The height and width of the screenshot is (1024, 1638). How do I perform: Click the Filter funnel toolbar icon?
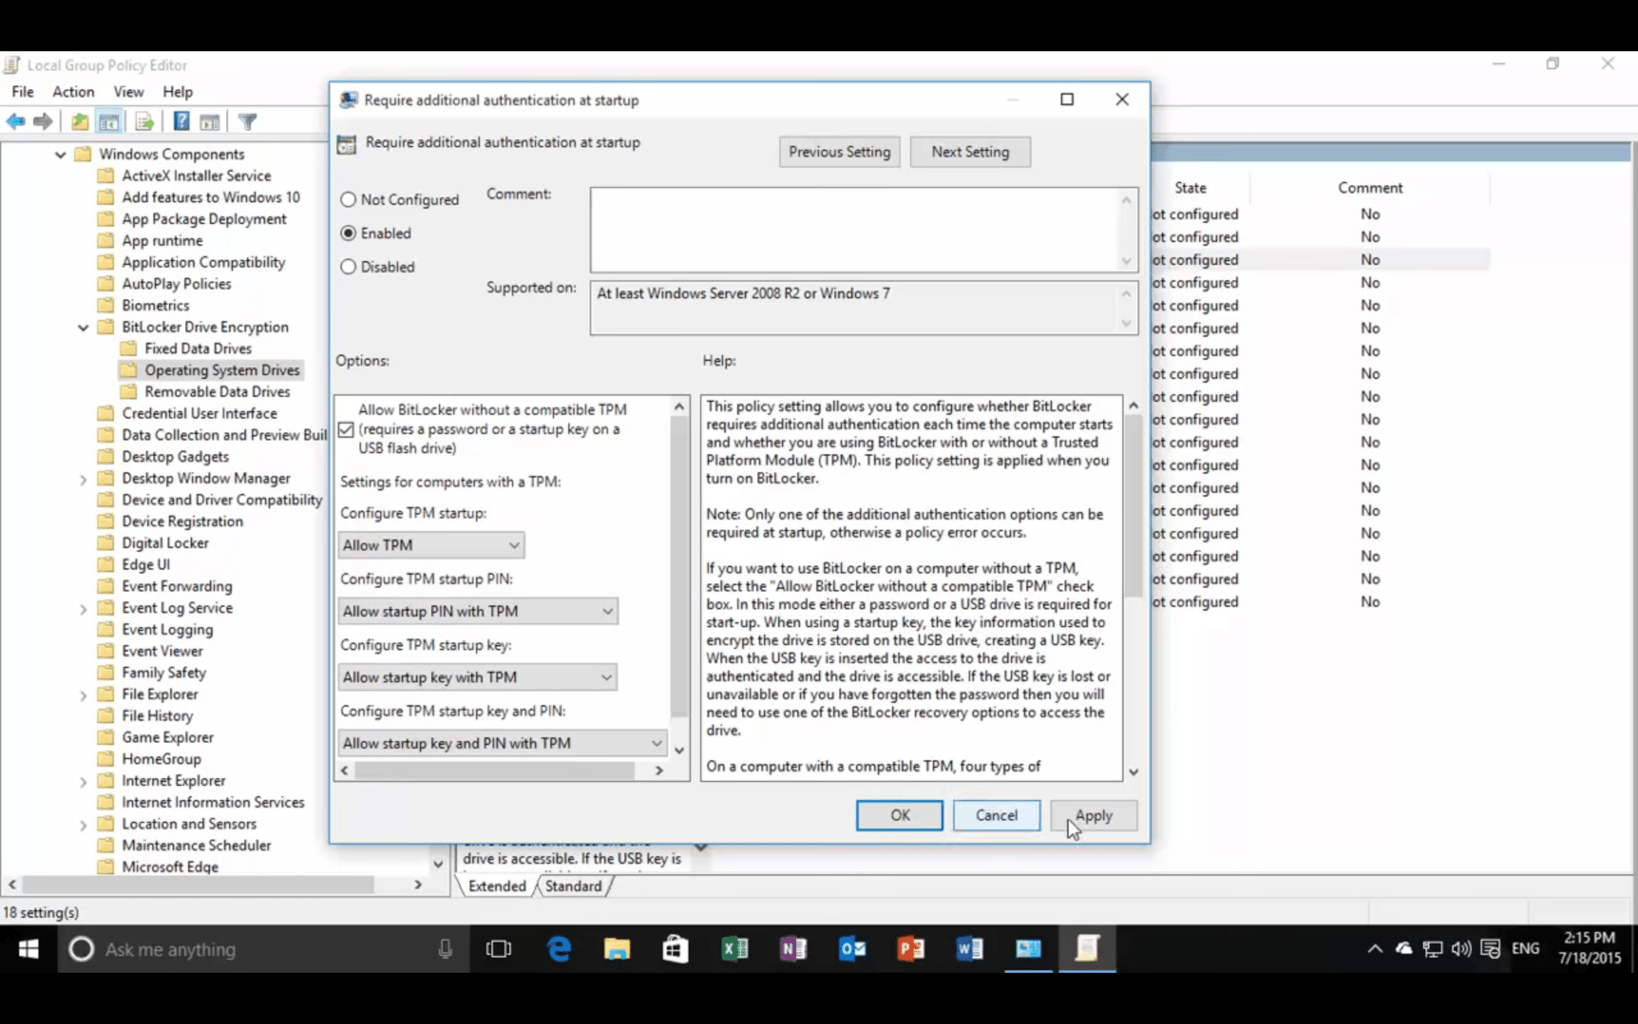[x=247, y=122]
